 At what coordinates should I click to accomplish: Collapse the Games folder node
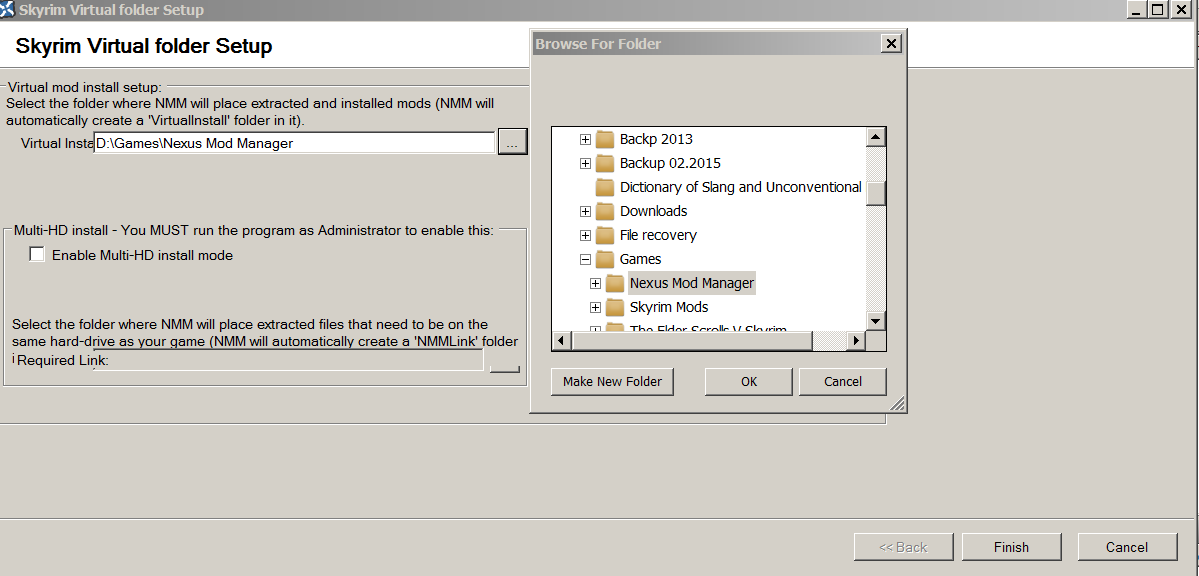[x=585, y=259]
